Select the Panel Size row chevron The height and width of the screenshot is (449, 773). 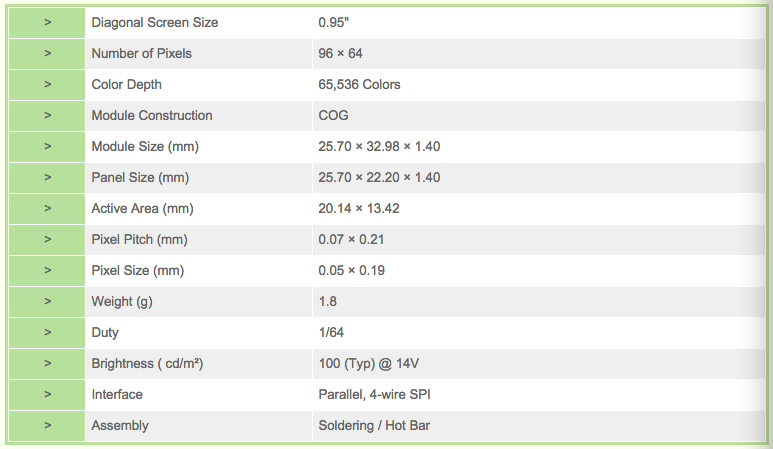(47, 177)
